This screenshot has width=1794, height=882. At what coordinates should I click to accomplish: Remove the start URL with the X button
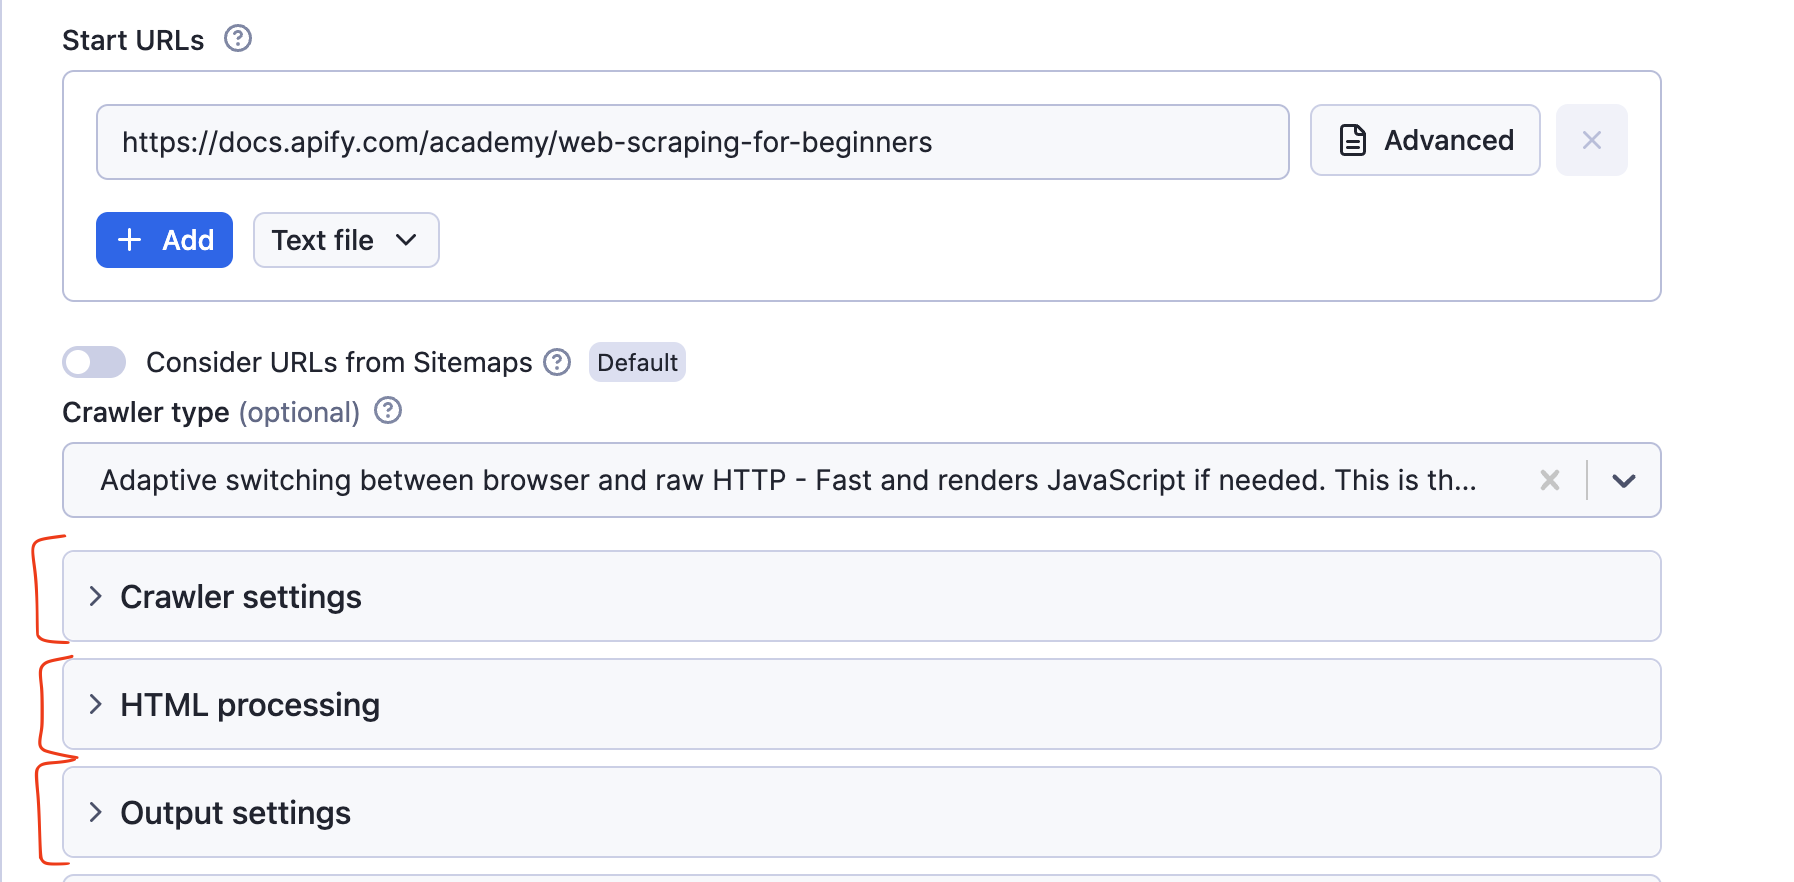point(1591,141)
